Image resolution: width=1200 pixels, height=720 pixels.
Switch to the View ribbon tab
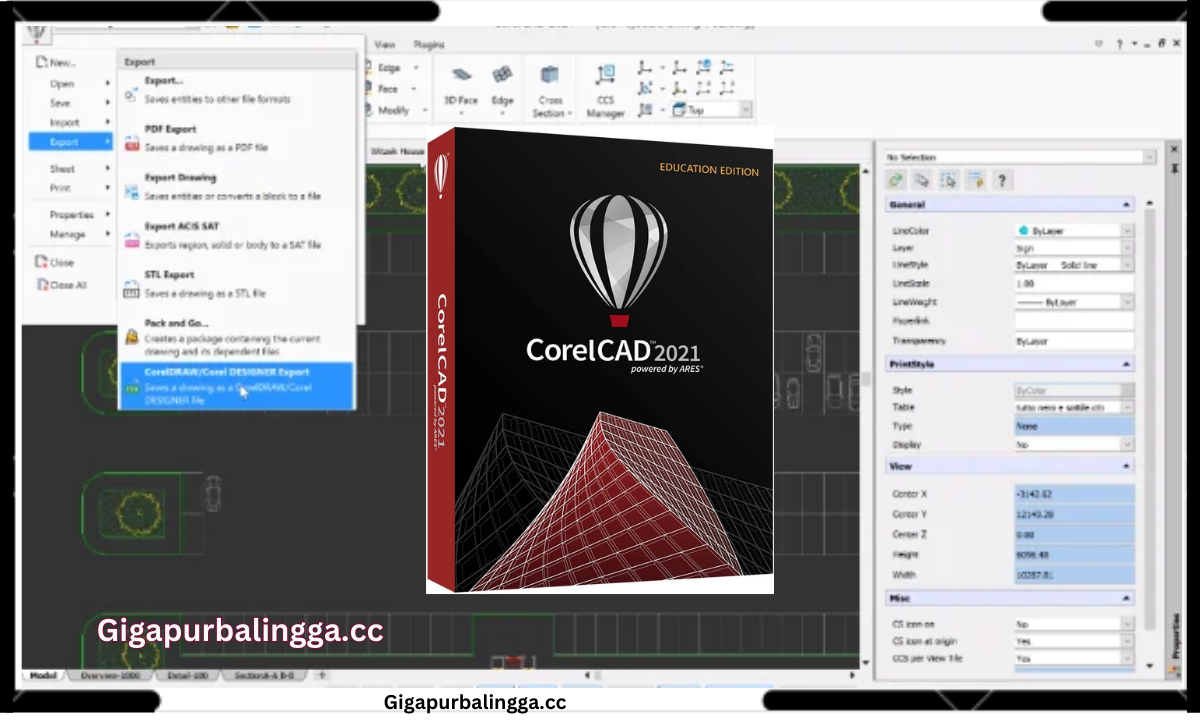(385, 44)
